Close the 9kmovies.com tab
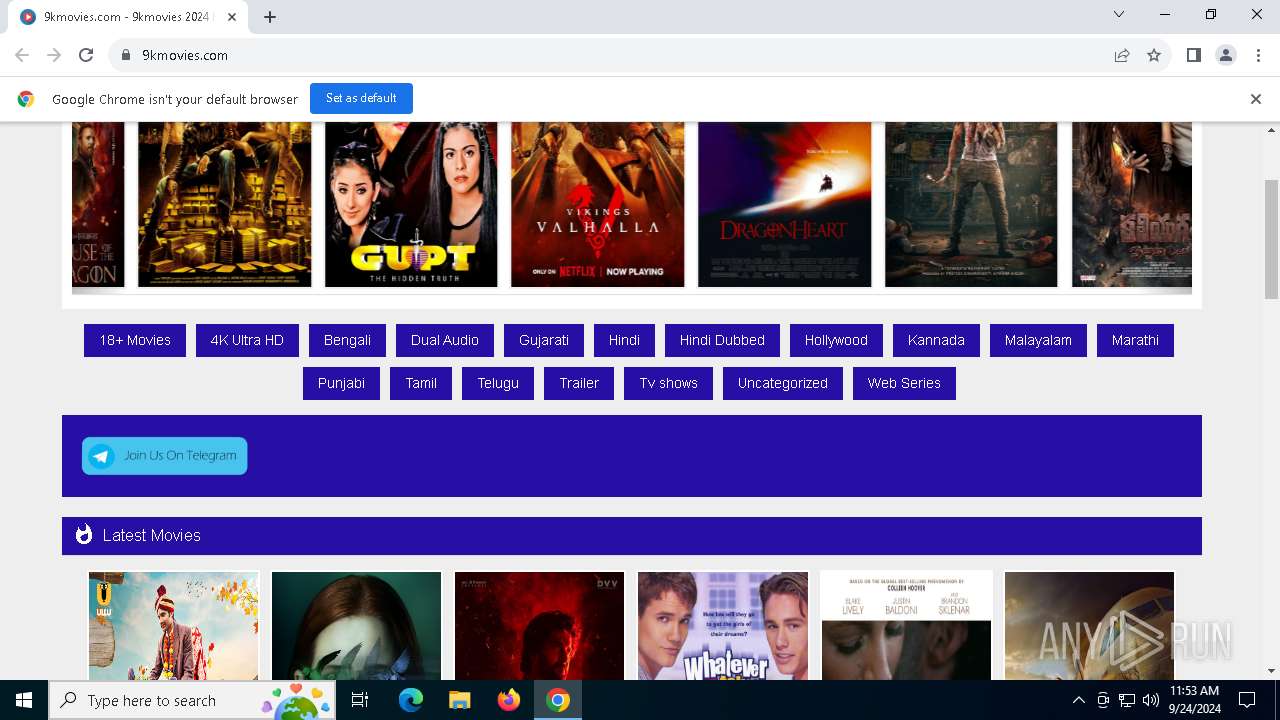1280x720 pixels. [233, 17]
